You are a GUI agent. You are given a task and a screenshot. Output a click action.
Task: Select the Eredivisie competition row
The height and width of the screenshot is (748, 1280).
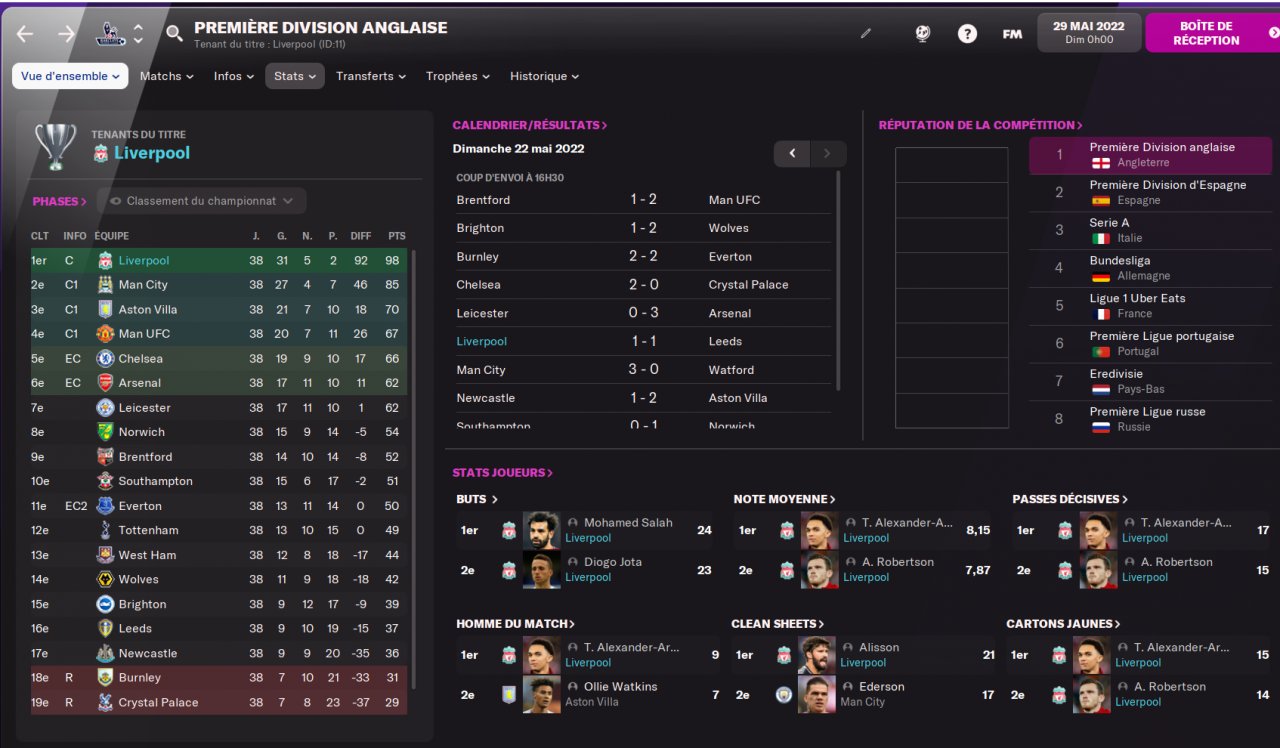1150,382
